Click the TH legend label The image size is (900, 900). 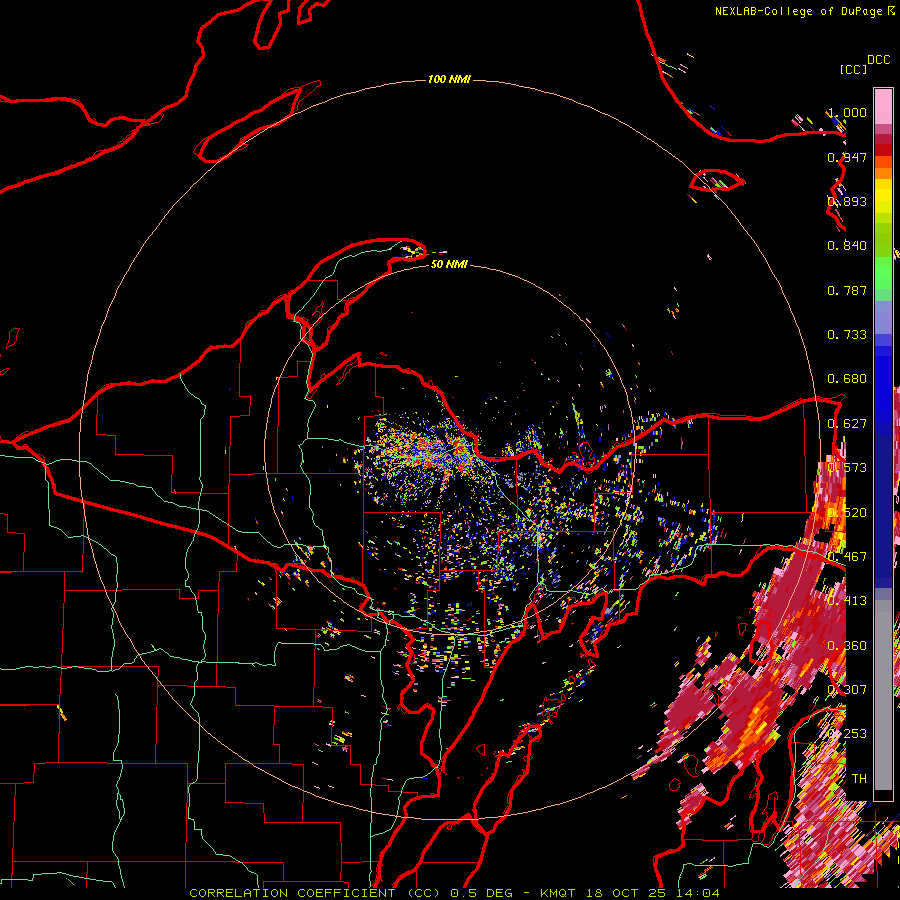click(x=859, y=779)
